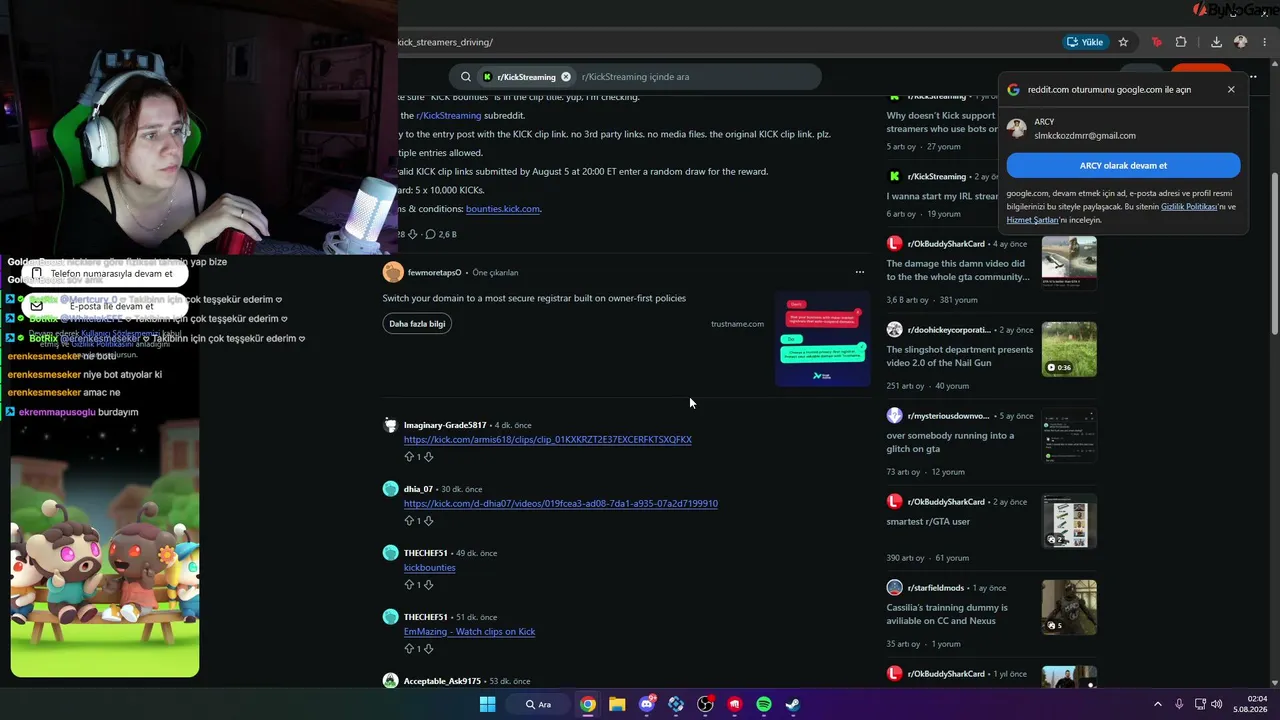
Task: Open the Chrome profile avatar
Action: click(x=1241, y=42)
